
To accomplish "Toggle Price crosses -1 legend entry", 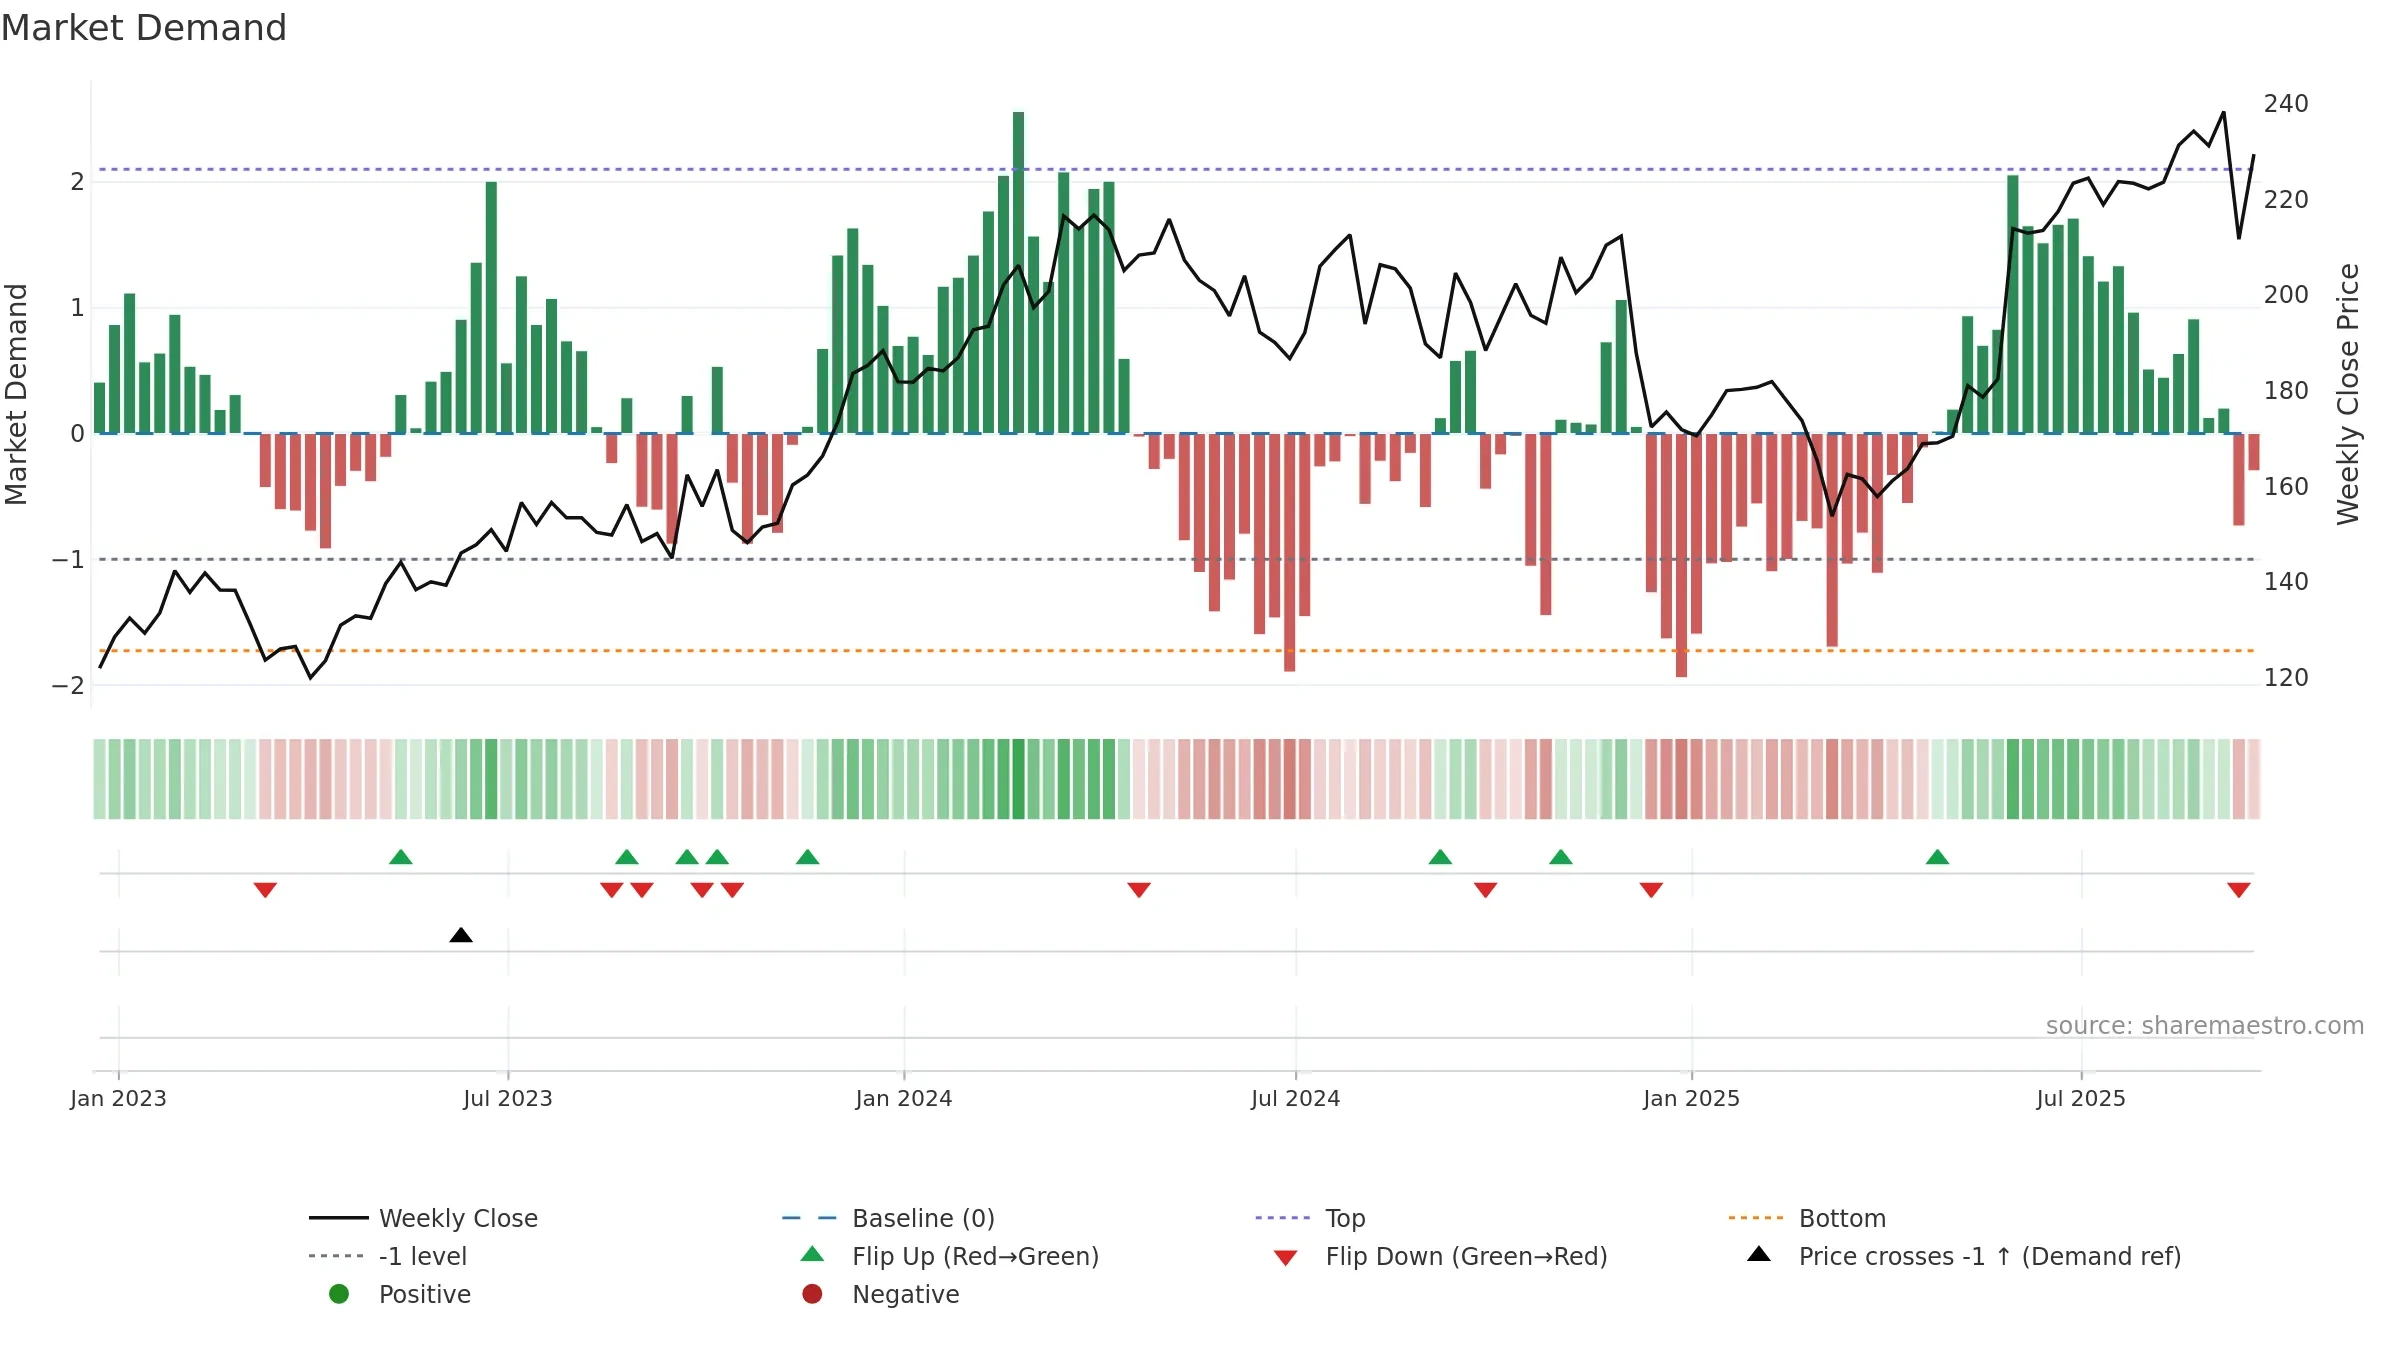I will (x=1964, y=1256).
